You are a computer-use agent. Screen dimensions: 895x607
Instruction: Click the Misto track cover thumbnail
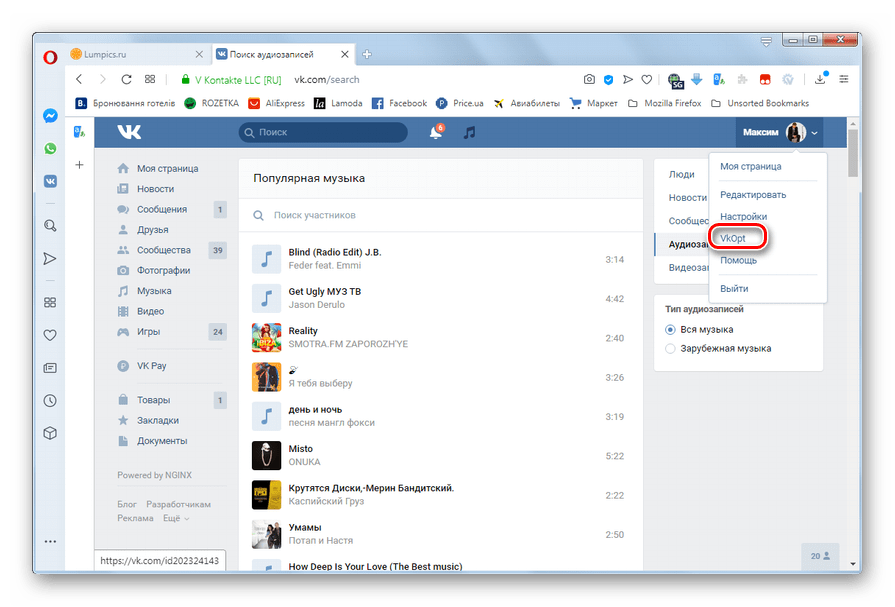(x=267, y=456)
